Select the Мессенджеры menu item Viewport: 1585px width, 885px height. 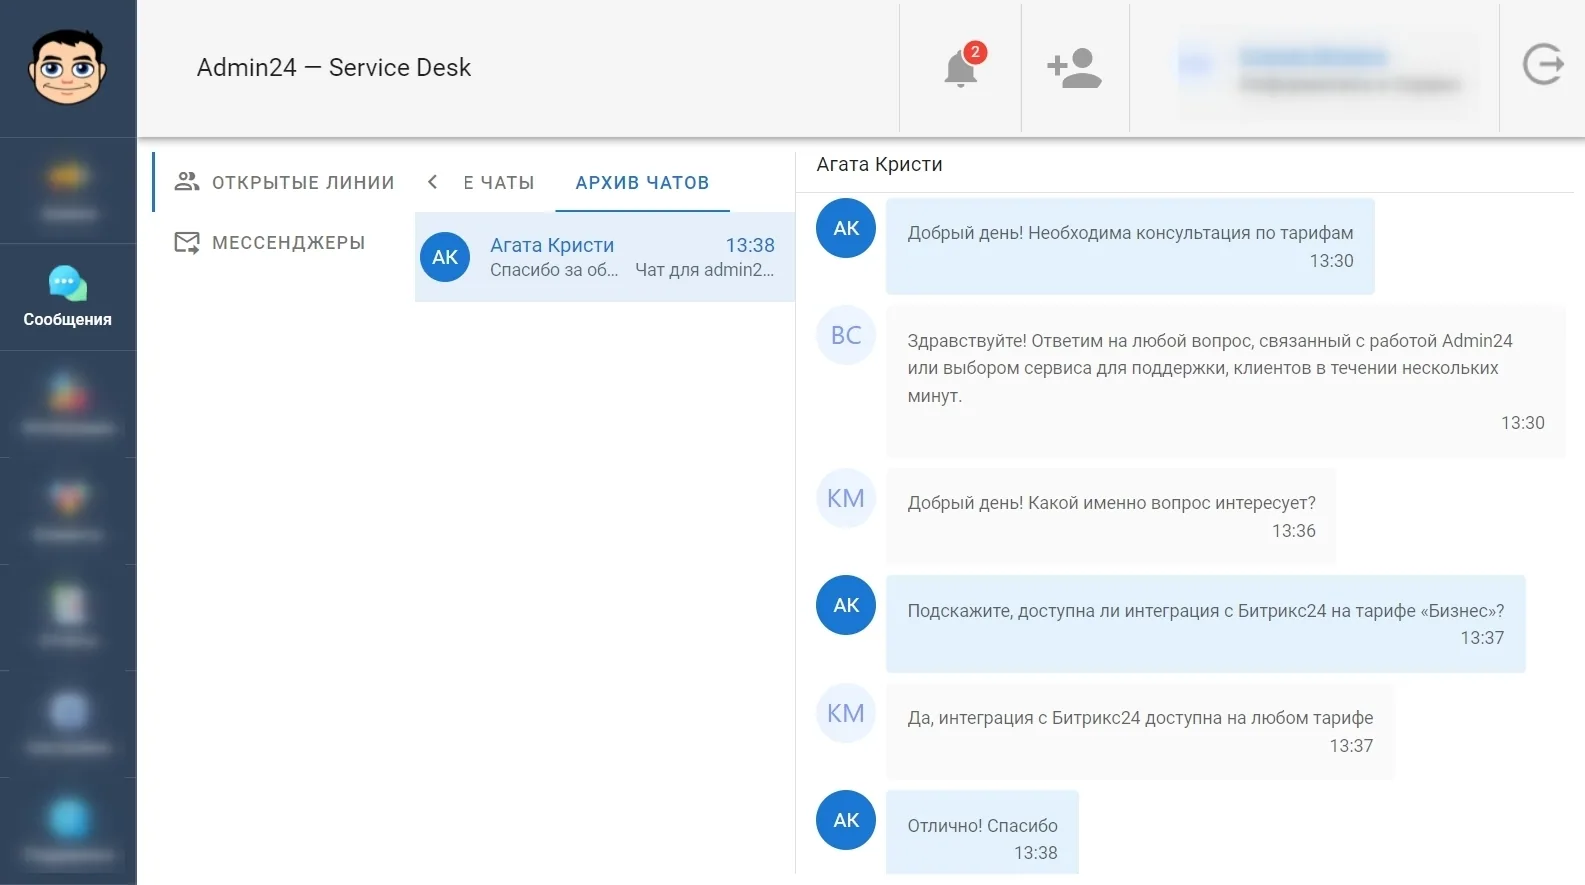click(x=270, y=242)
